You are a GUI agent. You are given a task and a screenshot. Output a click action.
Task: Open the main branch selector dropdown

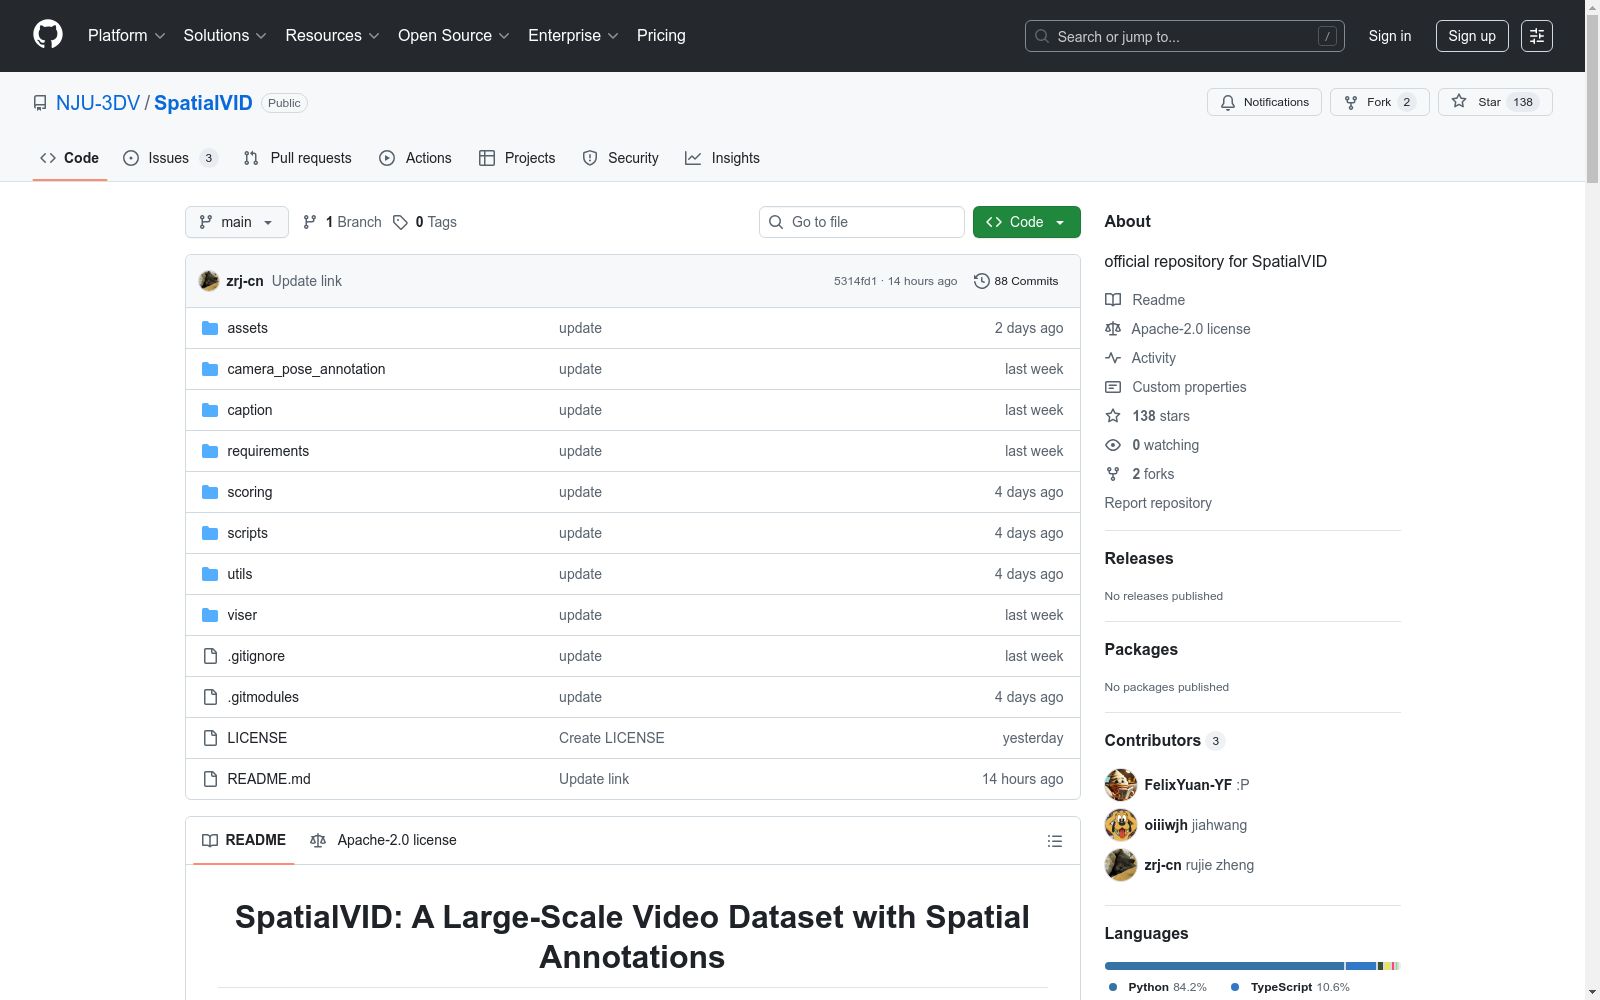(x=237, y=222)
